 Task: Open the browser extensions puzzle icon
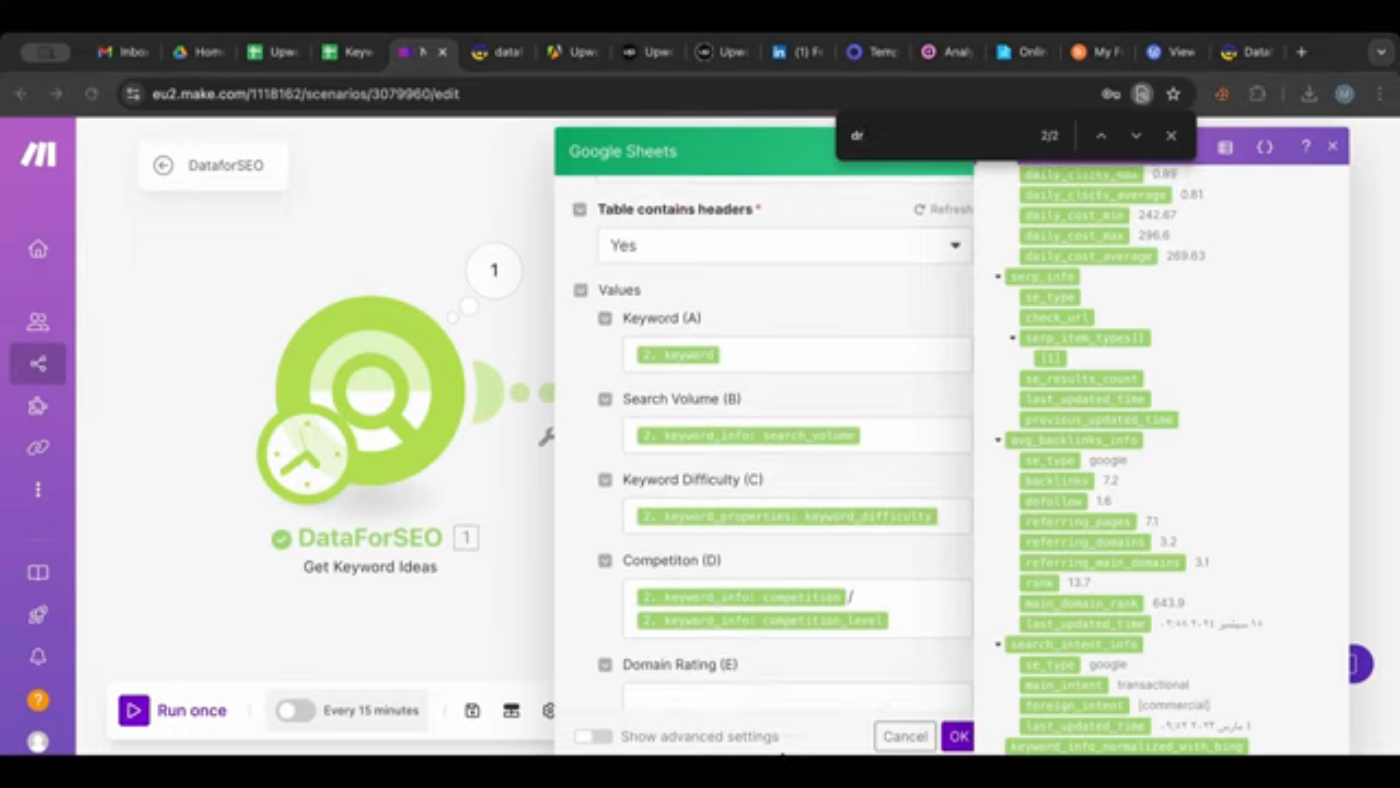click(x=1258, y=94)
